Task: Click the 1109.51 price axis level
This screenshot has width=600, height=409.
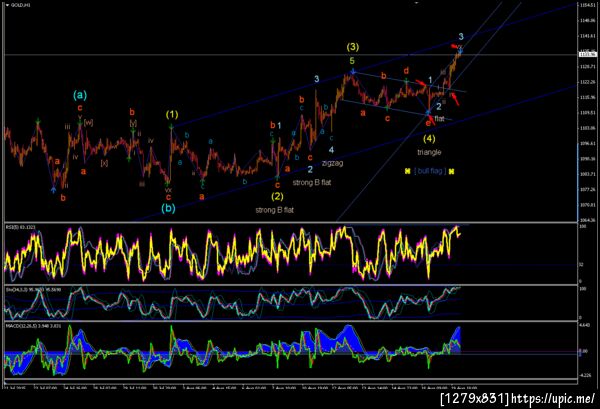Action: pyautogui.click(x=586, y=112)
